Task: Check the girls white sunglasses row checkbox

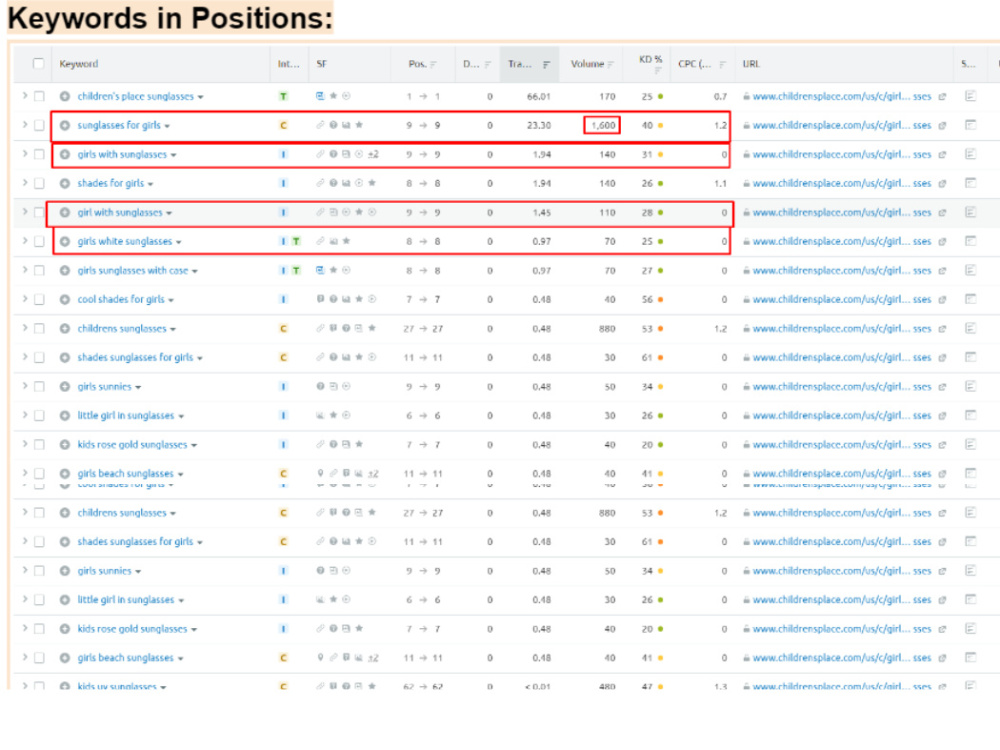Action: pyautogui.click(x=39, y=241)
